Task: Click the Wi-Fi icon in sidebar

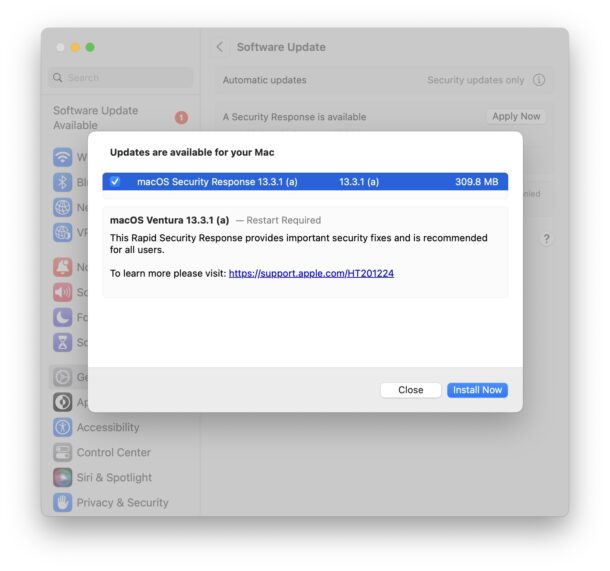Action: coord(63,157)
